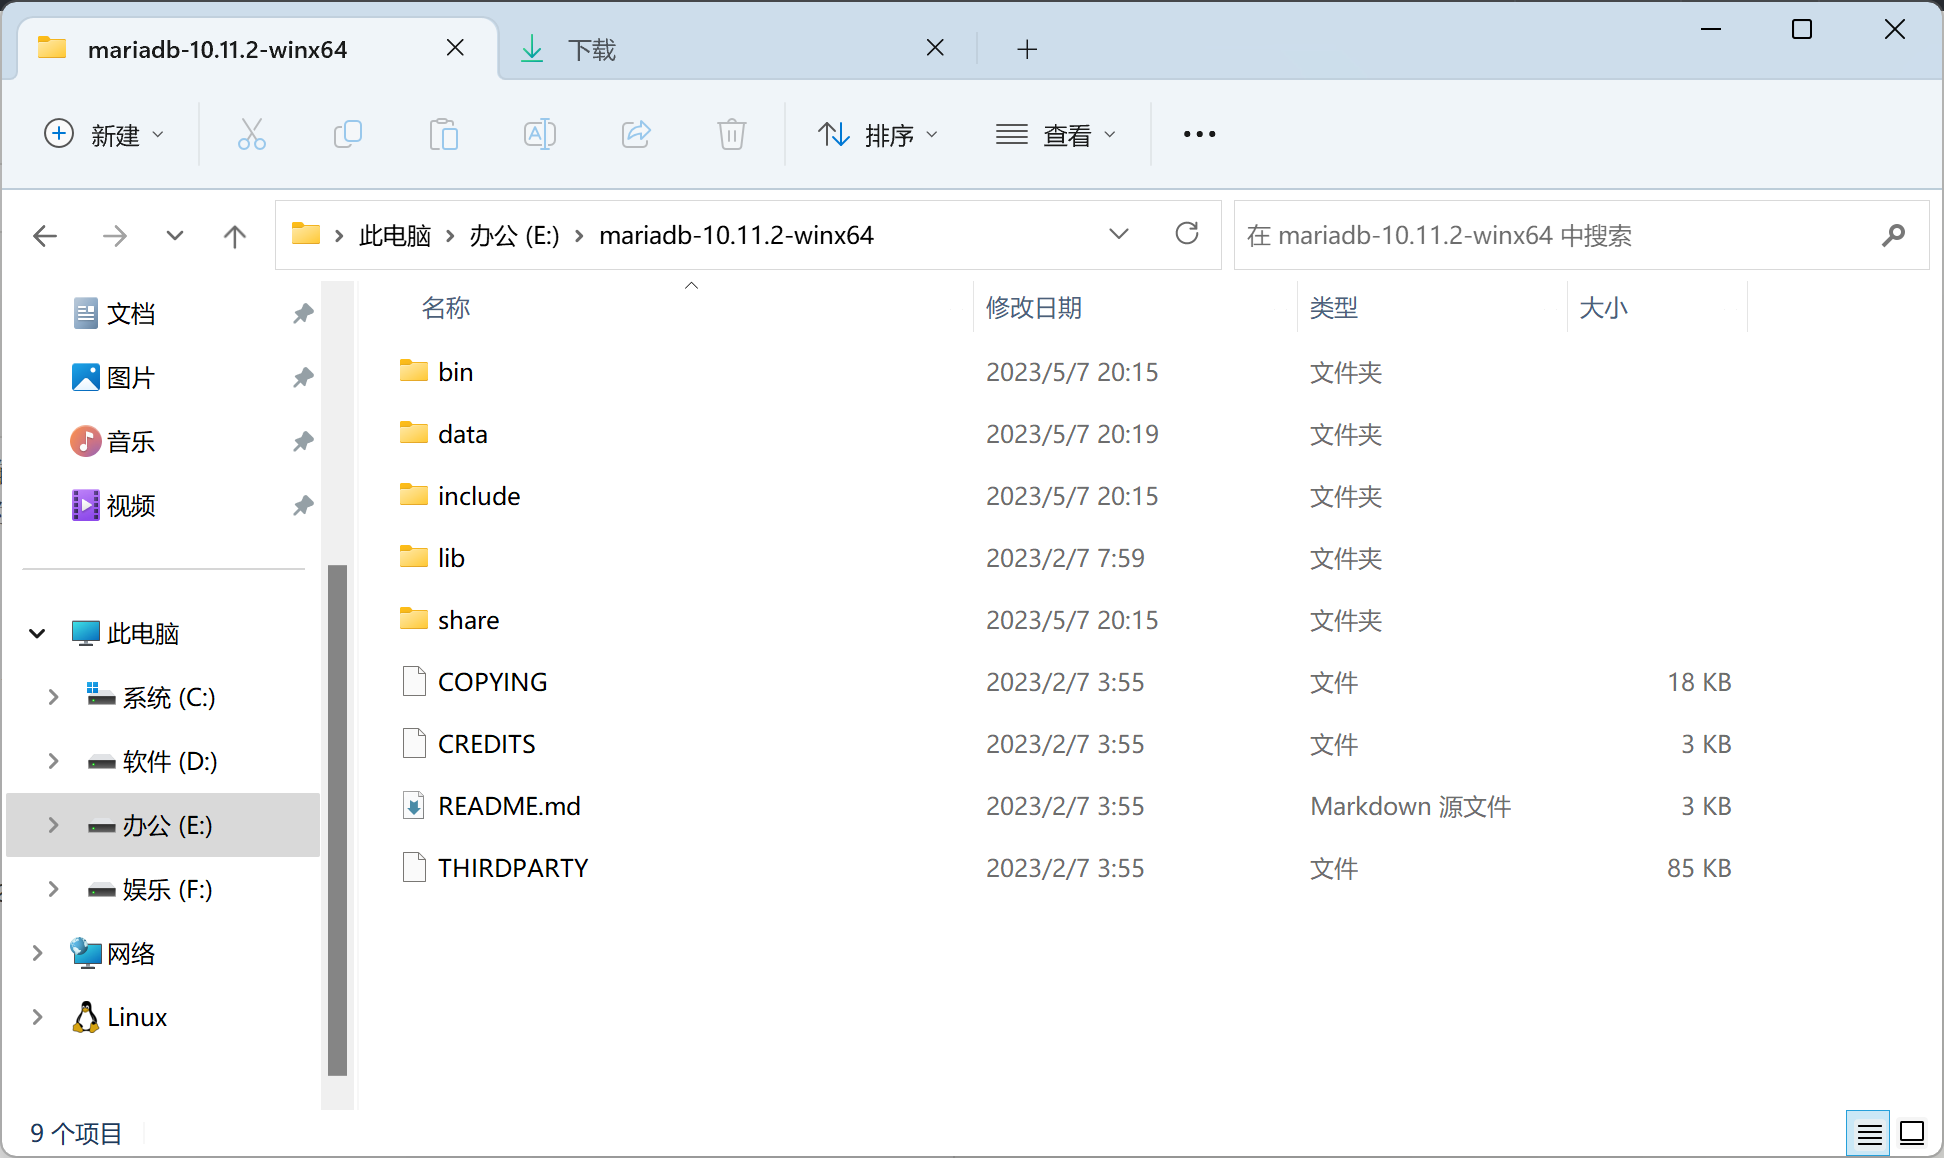Add a new tab with plus icon
This screenshot has width=1944, height=1158.
(1027, 49)
